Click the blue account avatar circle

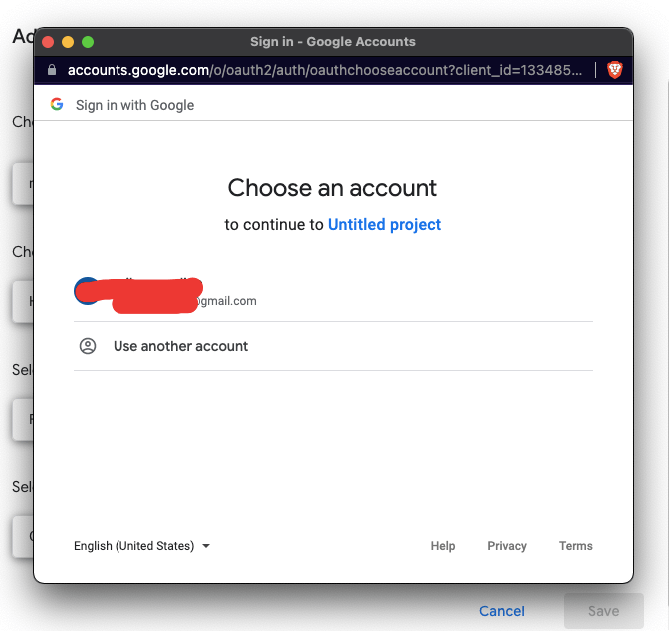click(x=87, y=291)
